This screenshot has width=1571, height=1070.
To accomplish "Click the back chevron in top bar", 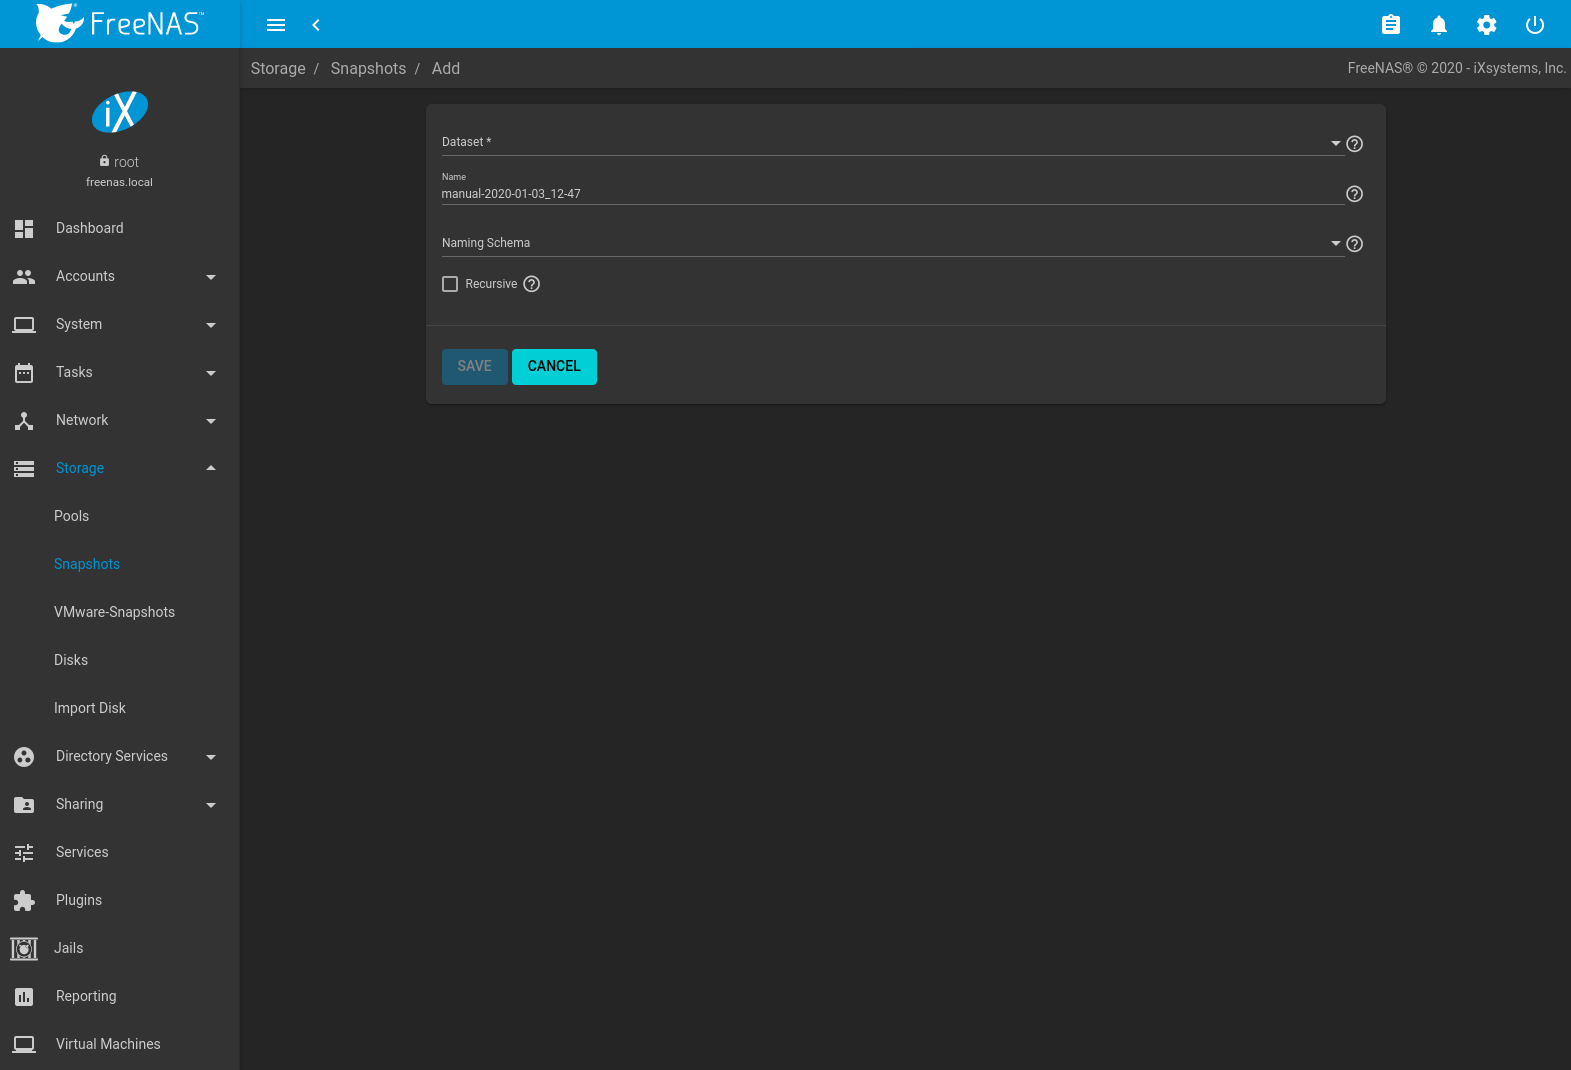I will coord(316,25).
